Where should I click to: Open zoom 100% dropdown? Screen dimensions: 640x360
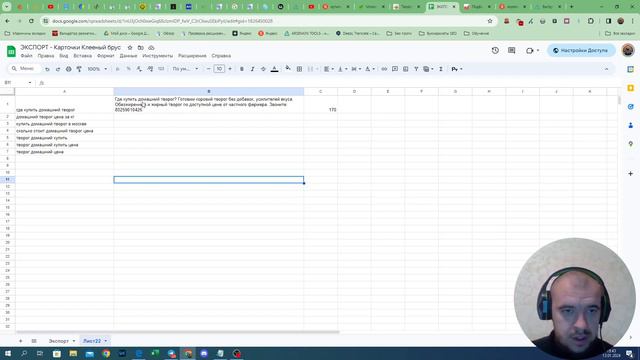pos(97,69)
